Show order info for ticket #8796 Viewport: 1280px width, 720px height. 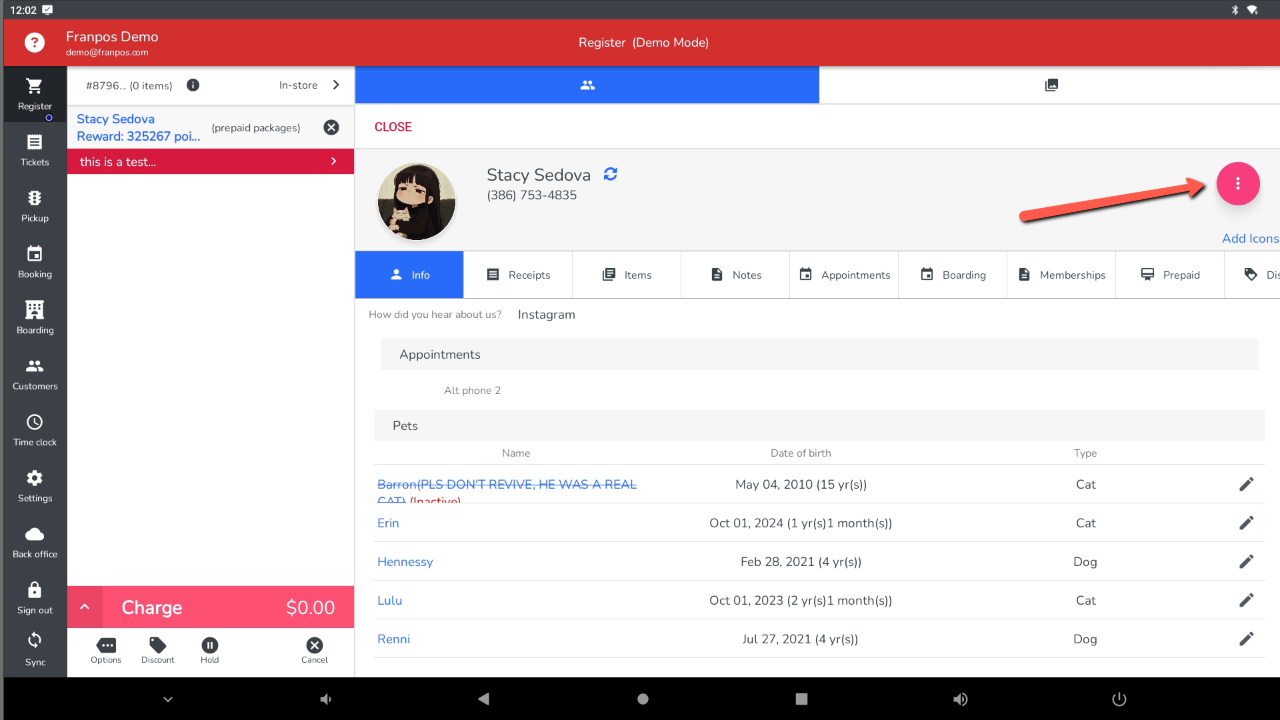(x=193, y=85)
